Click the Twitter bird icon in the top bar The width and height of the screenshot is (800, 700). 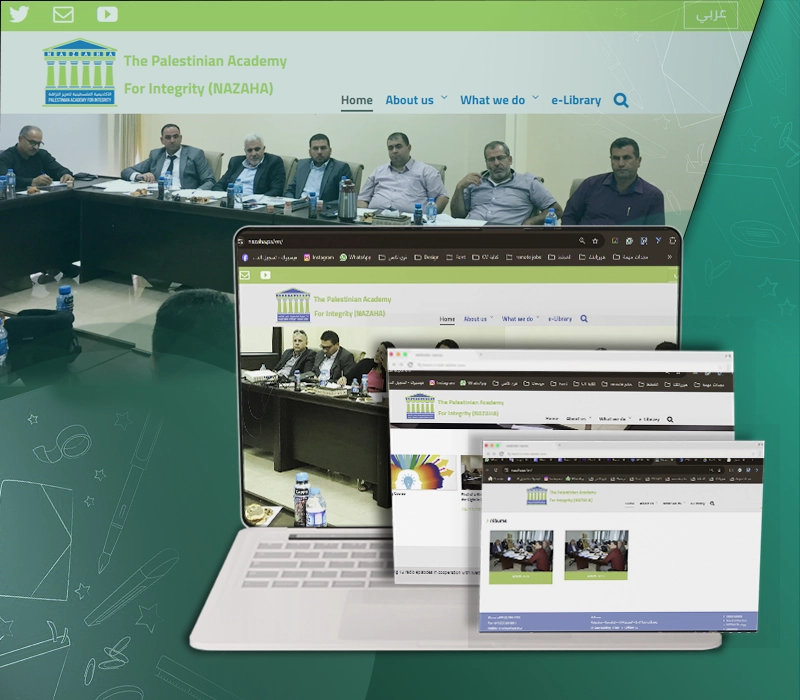coord(19,14)
